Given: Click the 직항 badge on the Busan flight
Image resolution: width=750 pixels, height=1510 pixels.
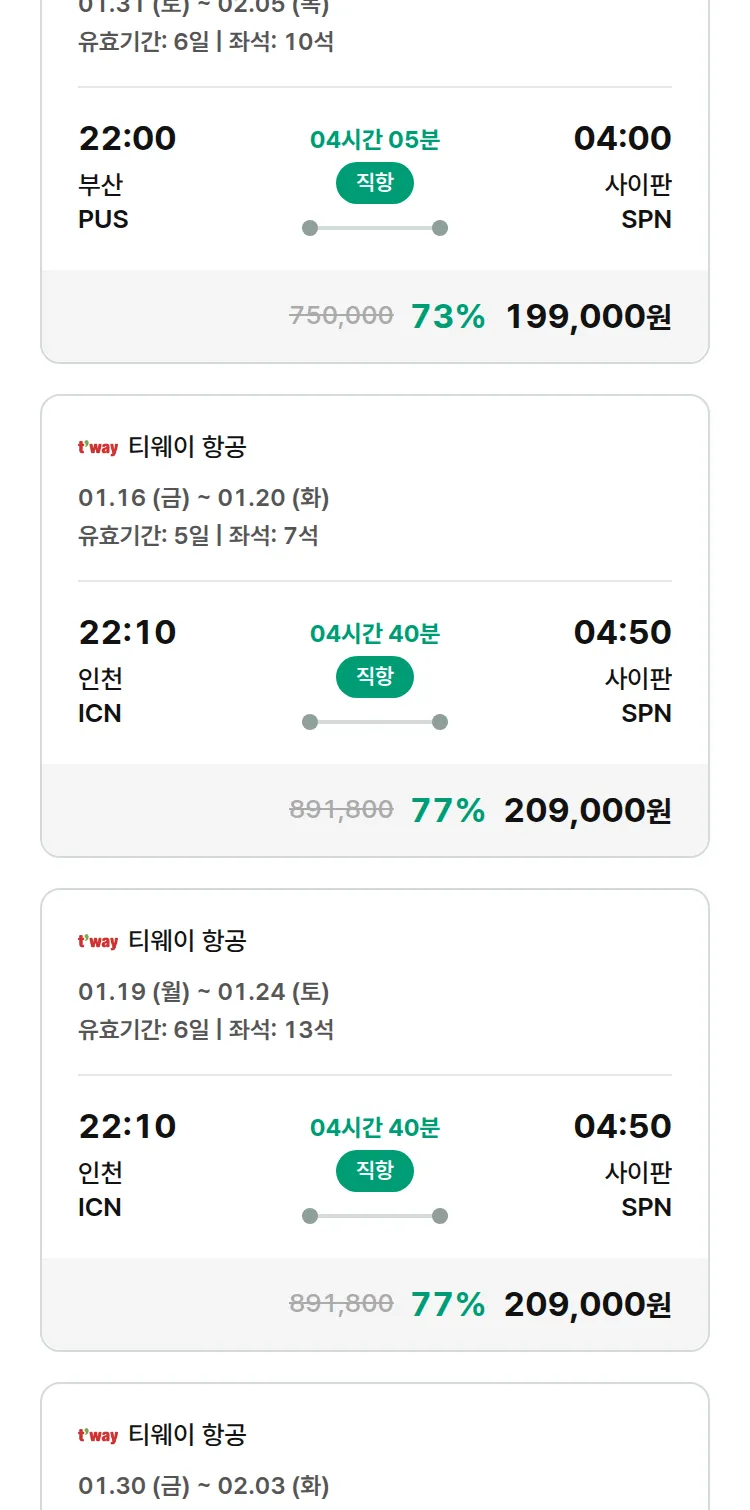Looking at the screenshot, I should click(x=374, y=183).
